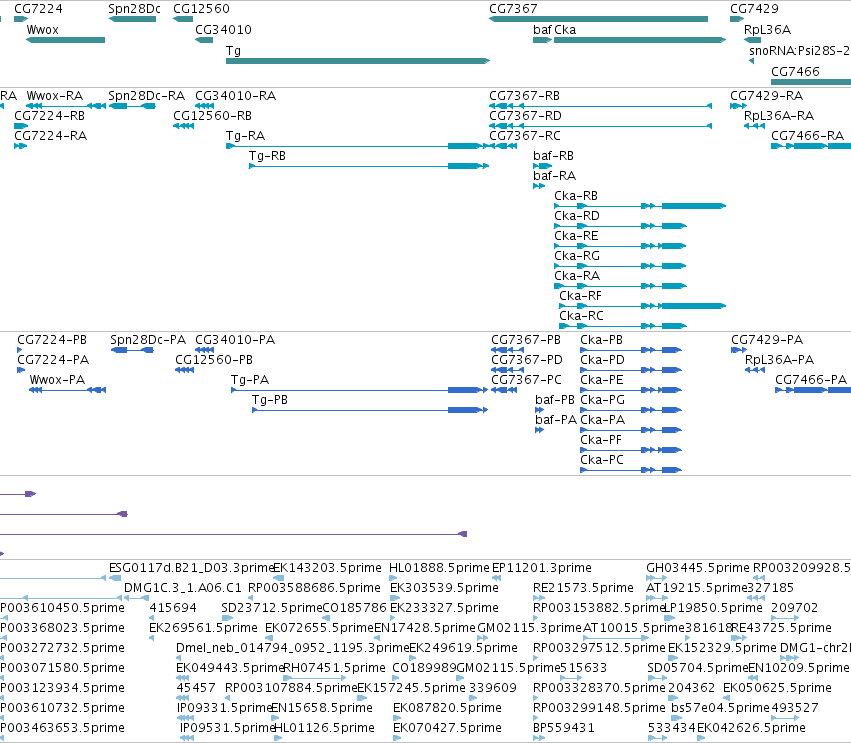Select the Cka-RF transcript label
Screen dimensions: 851x743
pos(580,296)
